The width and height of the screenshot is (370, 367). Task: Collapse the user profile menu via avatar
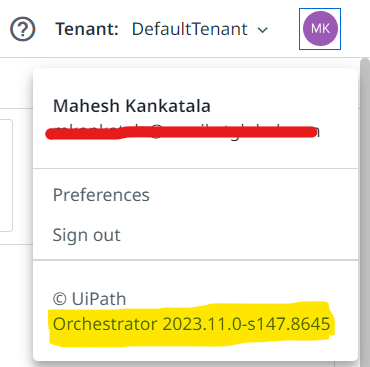click(320, 29)
